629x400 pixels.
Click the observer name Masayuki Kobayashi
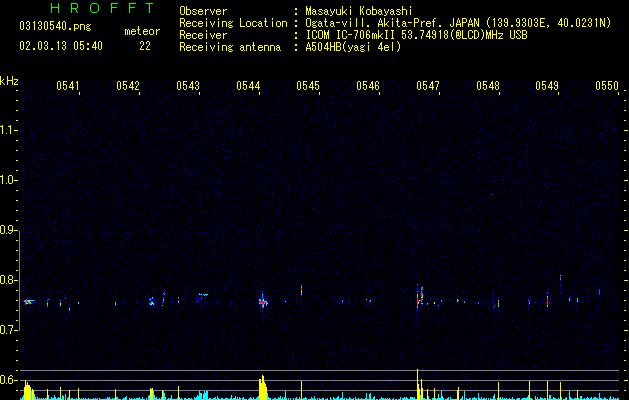click(359, 11)
